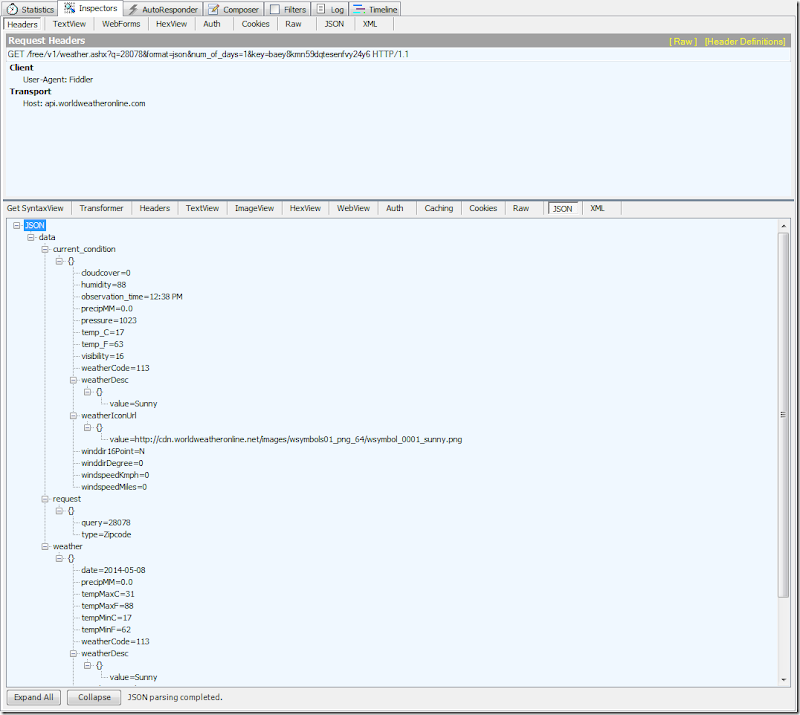Open the Raw header link
The height and width of the screenshot is (715, 800).
(683, 41)
